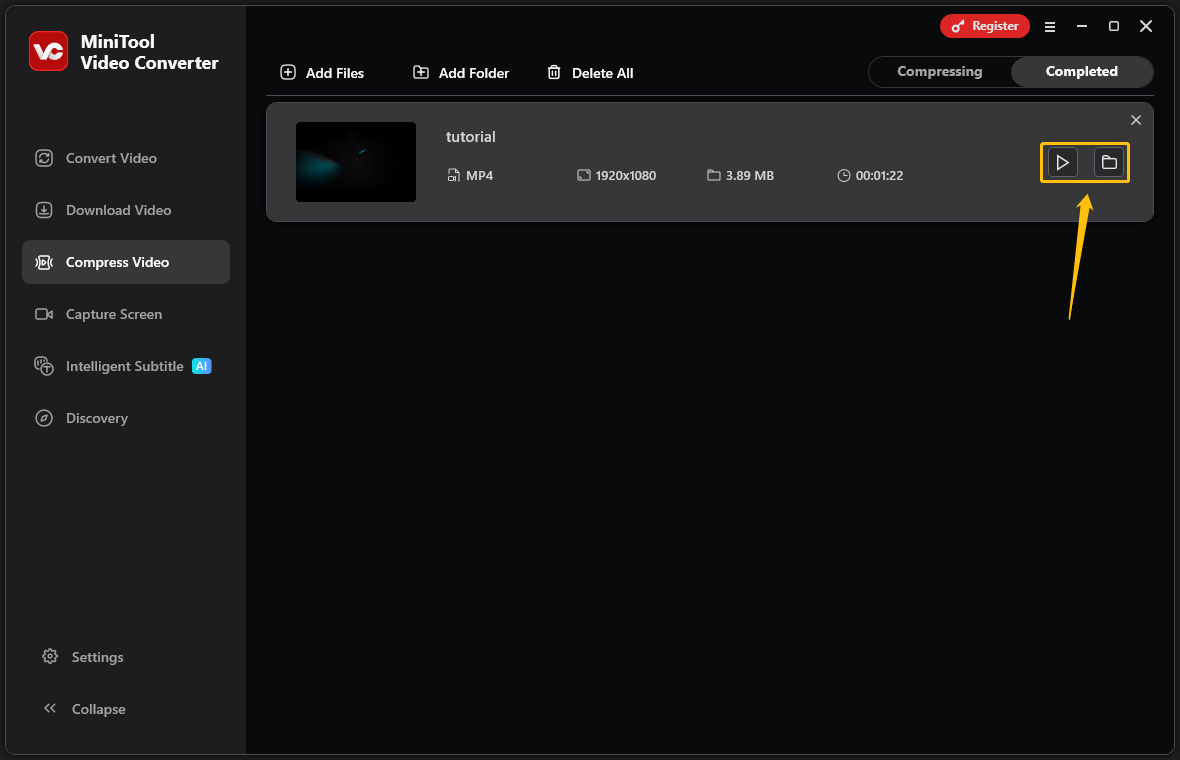The image size is (1180, 760).
Task: Switch to the Completed tab
Action: click(x=1081, y=71)
